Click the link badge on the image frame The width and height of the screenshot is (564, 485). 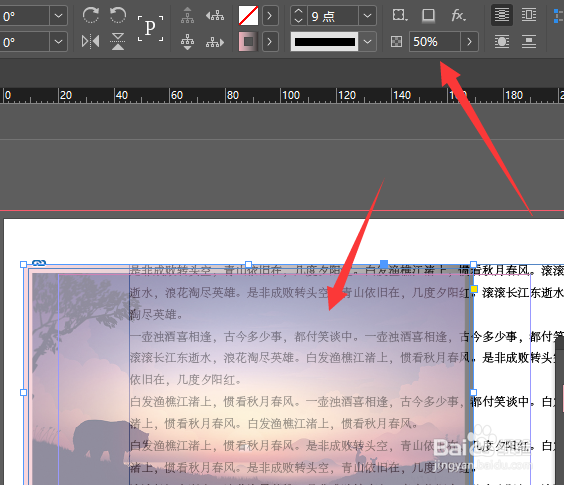(39, 263)
